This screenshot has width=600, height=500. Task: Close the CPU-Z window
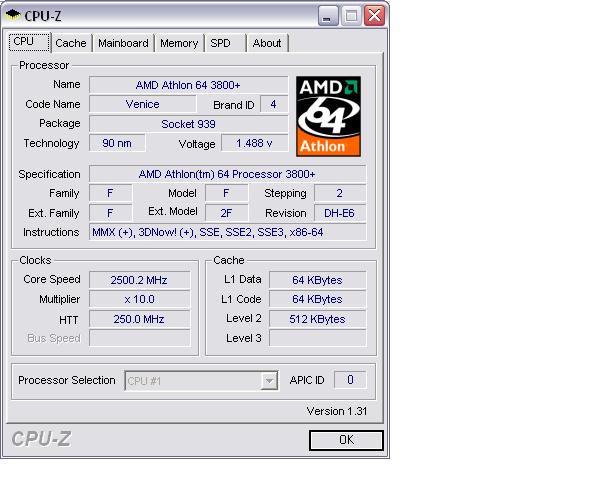click(374, 16)
